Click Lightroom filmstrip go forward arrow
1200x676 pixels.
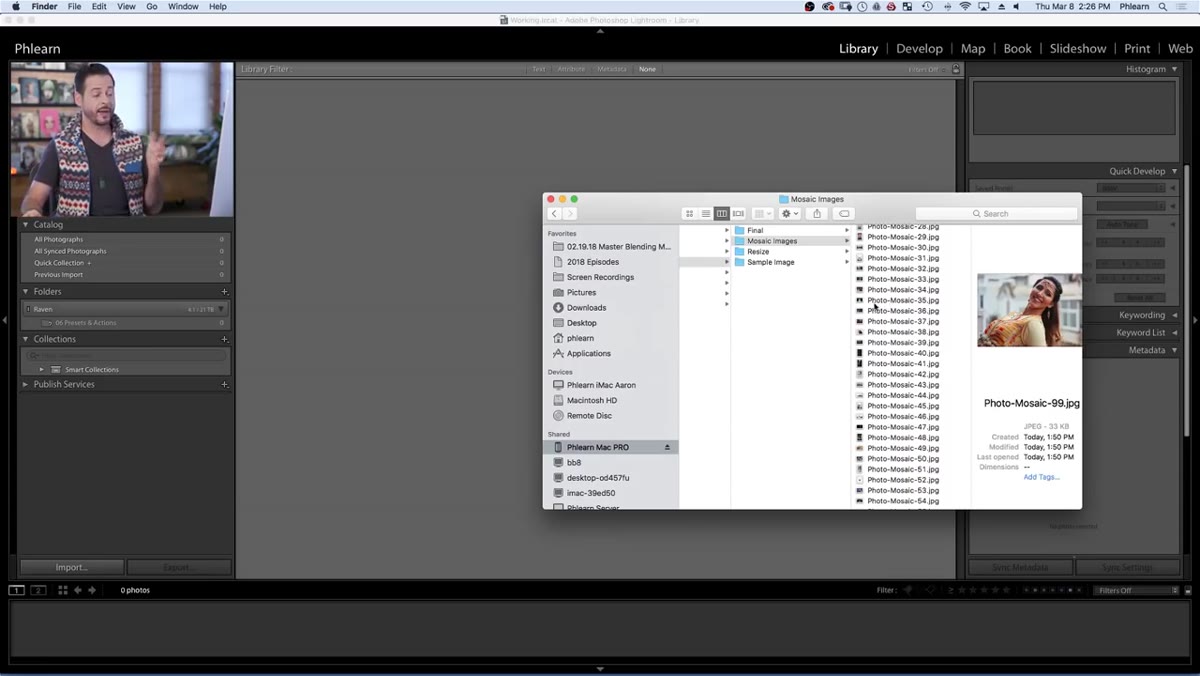(x=92, y=590)
